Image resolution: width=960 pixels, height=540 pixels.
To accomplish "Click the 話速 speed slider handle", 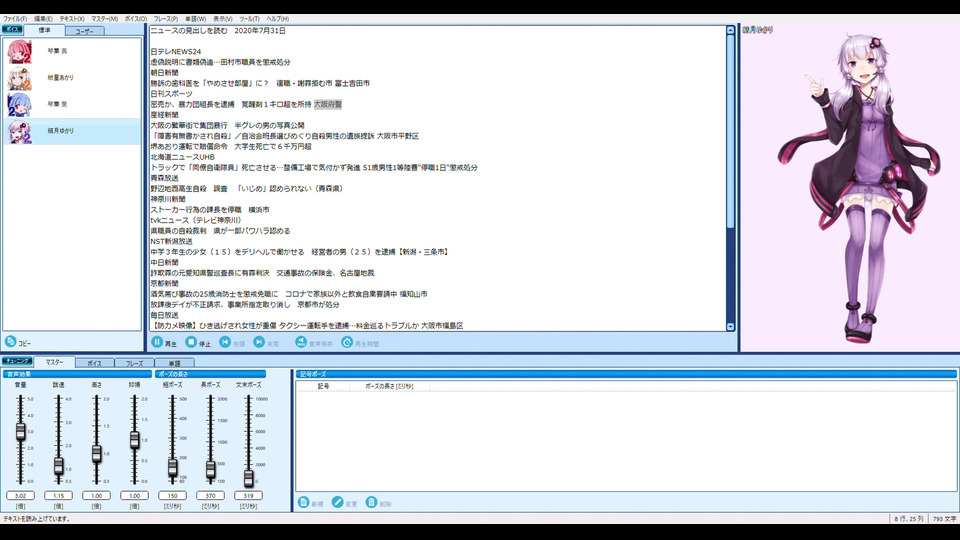I will (x=58, y=466).
